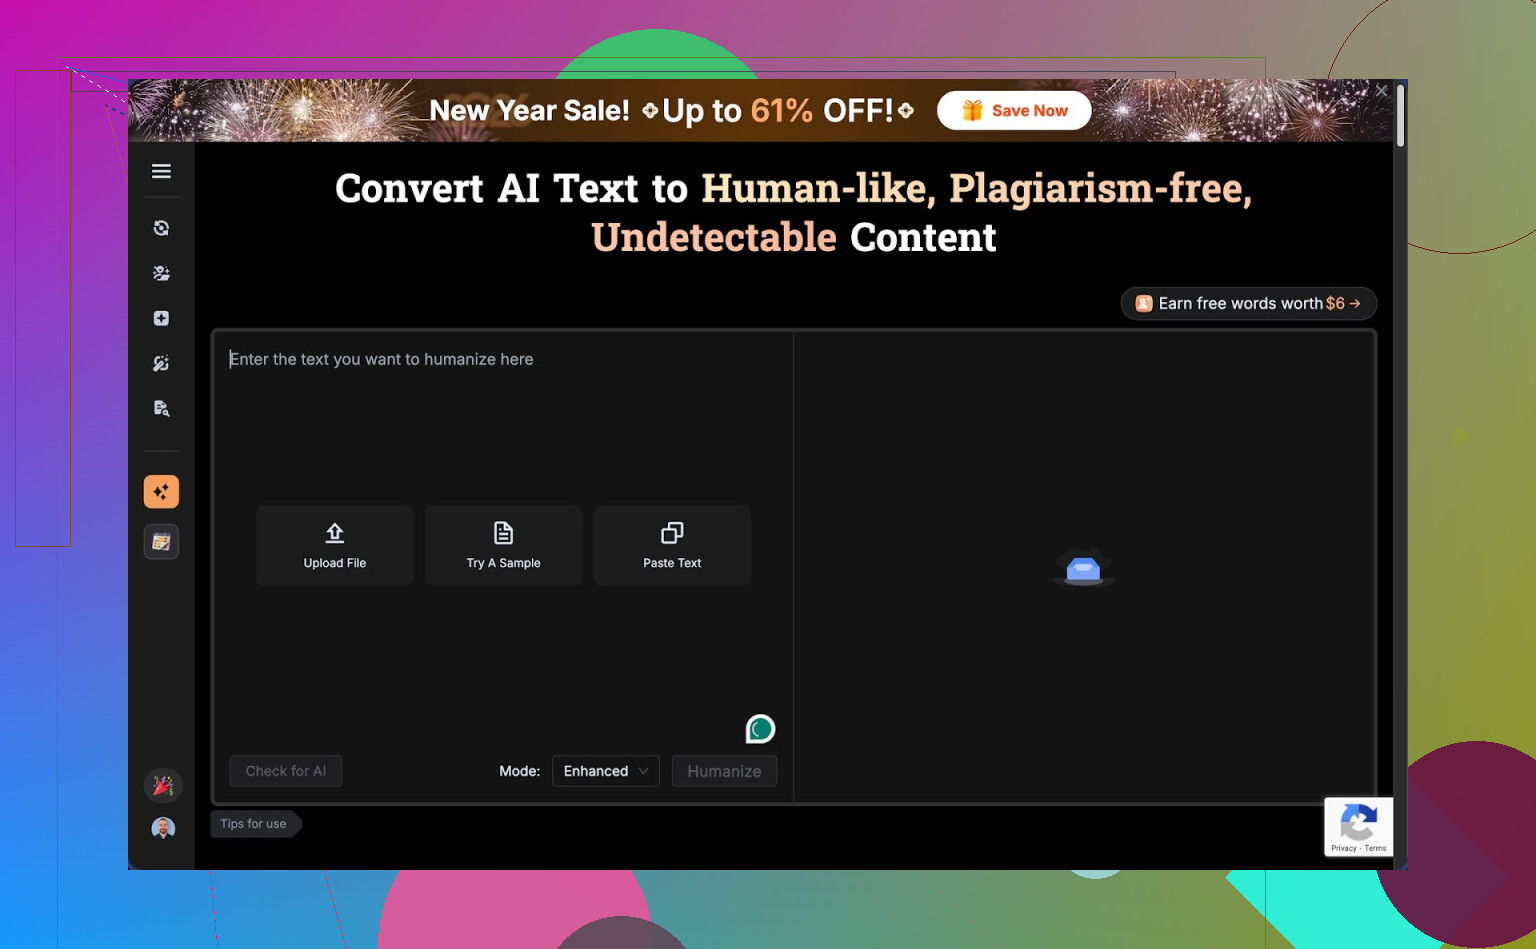1536x949 pixels.
Task: Expand the Enhanced mode dropdown
Action: coord(605,771)
